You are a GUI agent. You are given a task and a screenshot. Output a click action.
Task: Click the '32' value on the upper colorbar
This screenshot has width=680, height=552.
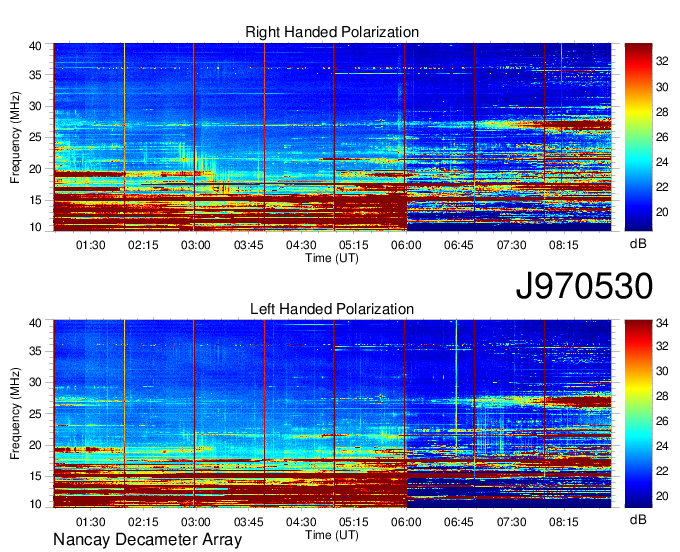coord(662,62)
